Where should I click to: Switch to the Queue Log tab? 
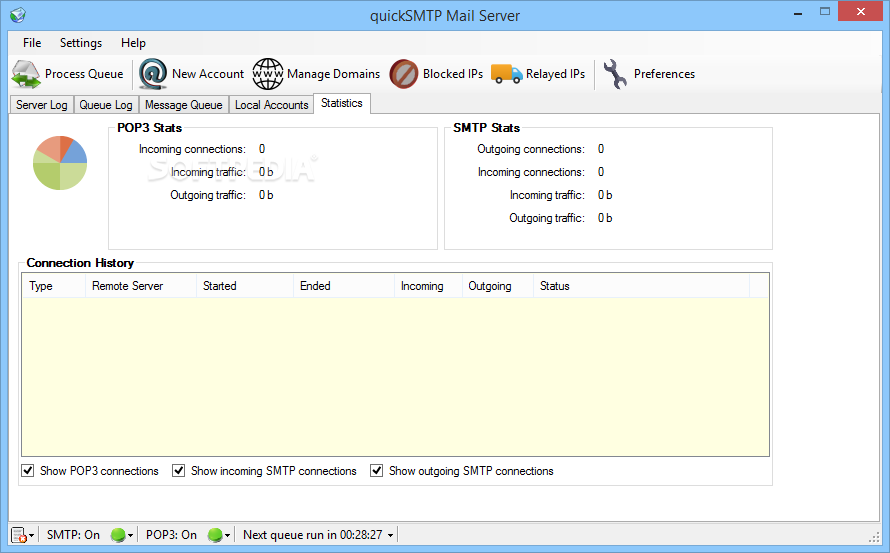106,105
